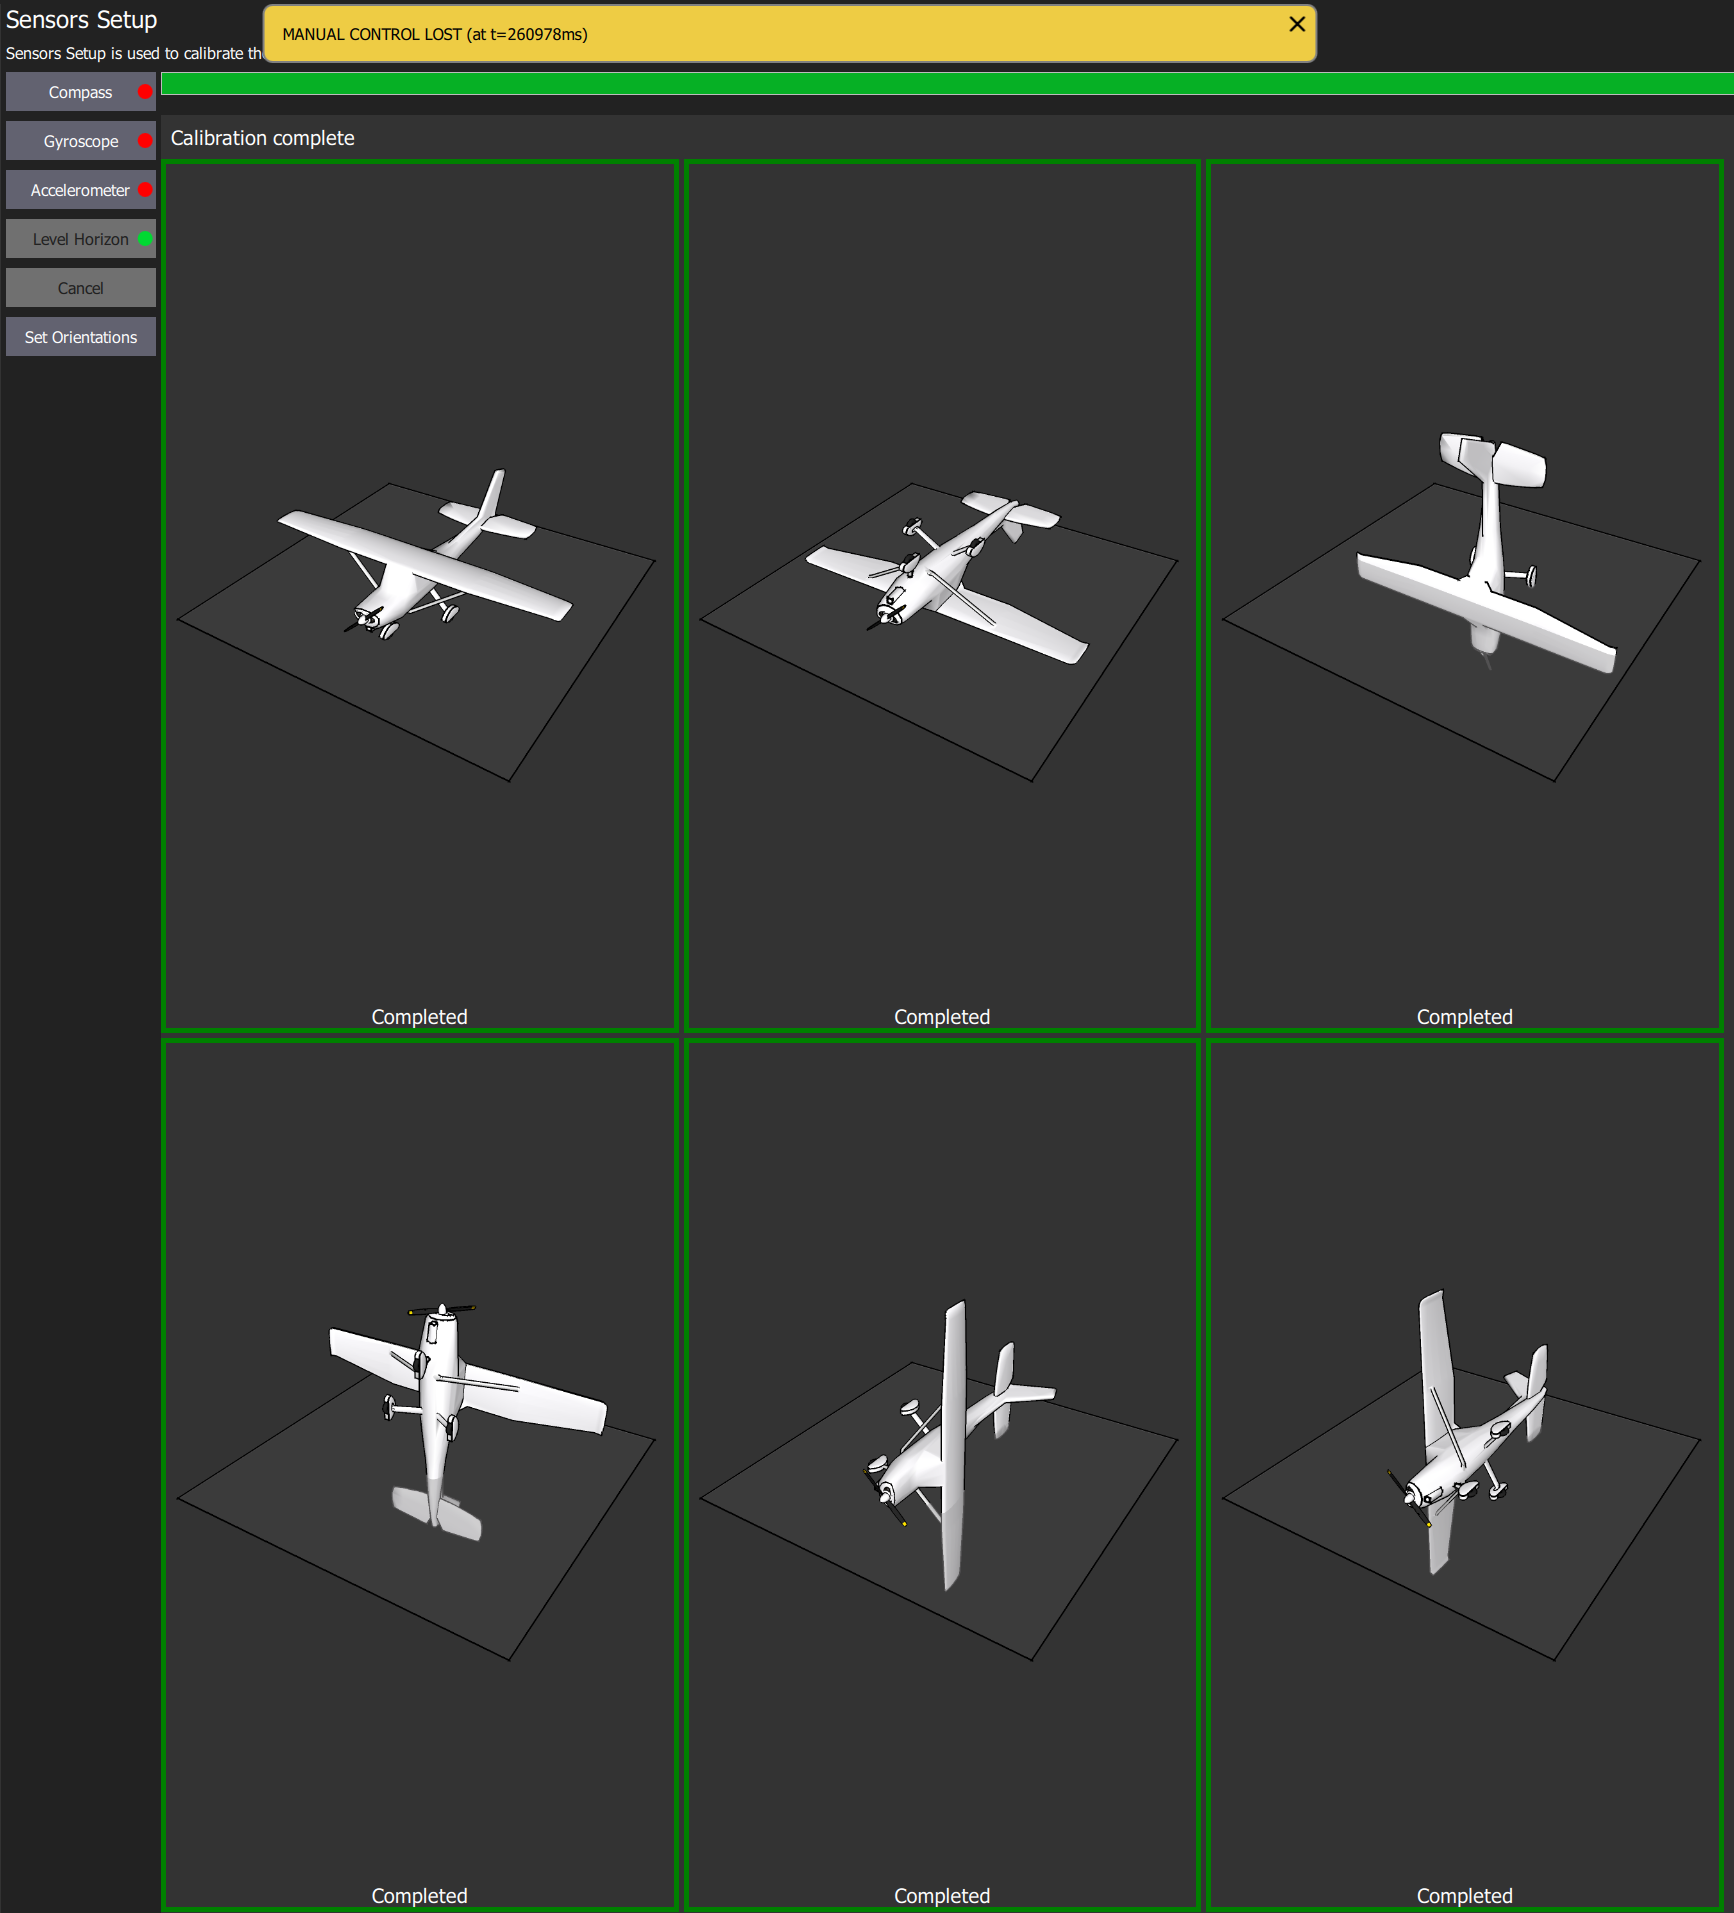Select Level Horizon calibration
1734x1913 pixels.
80,239
